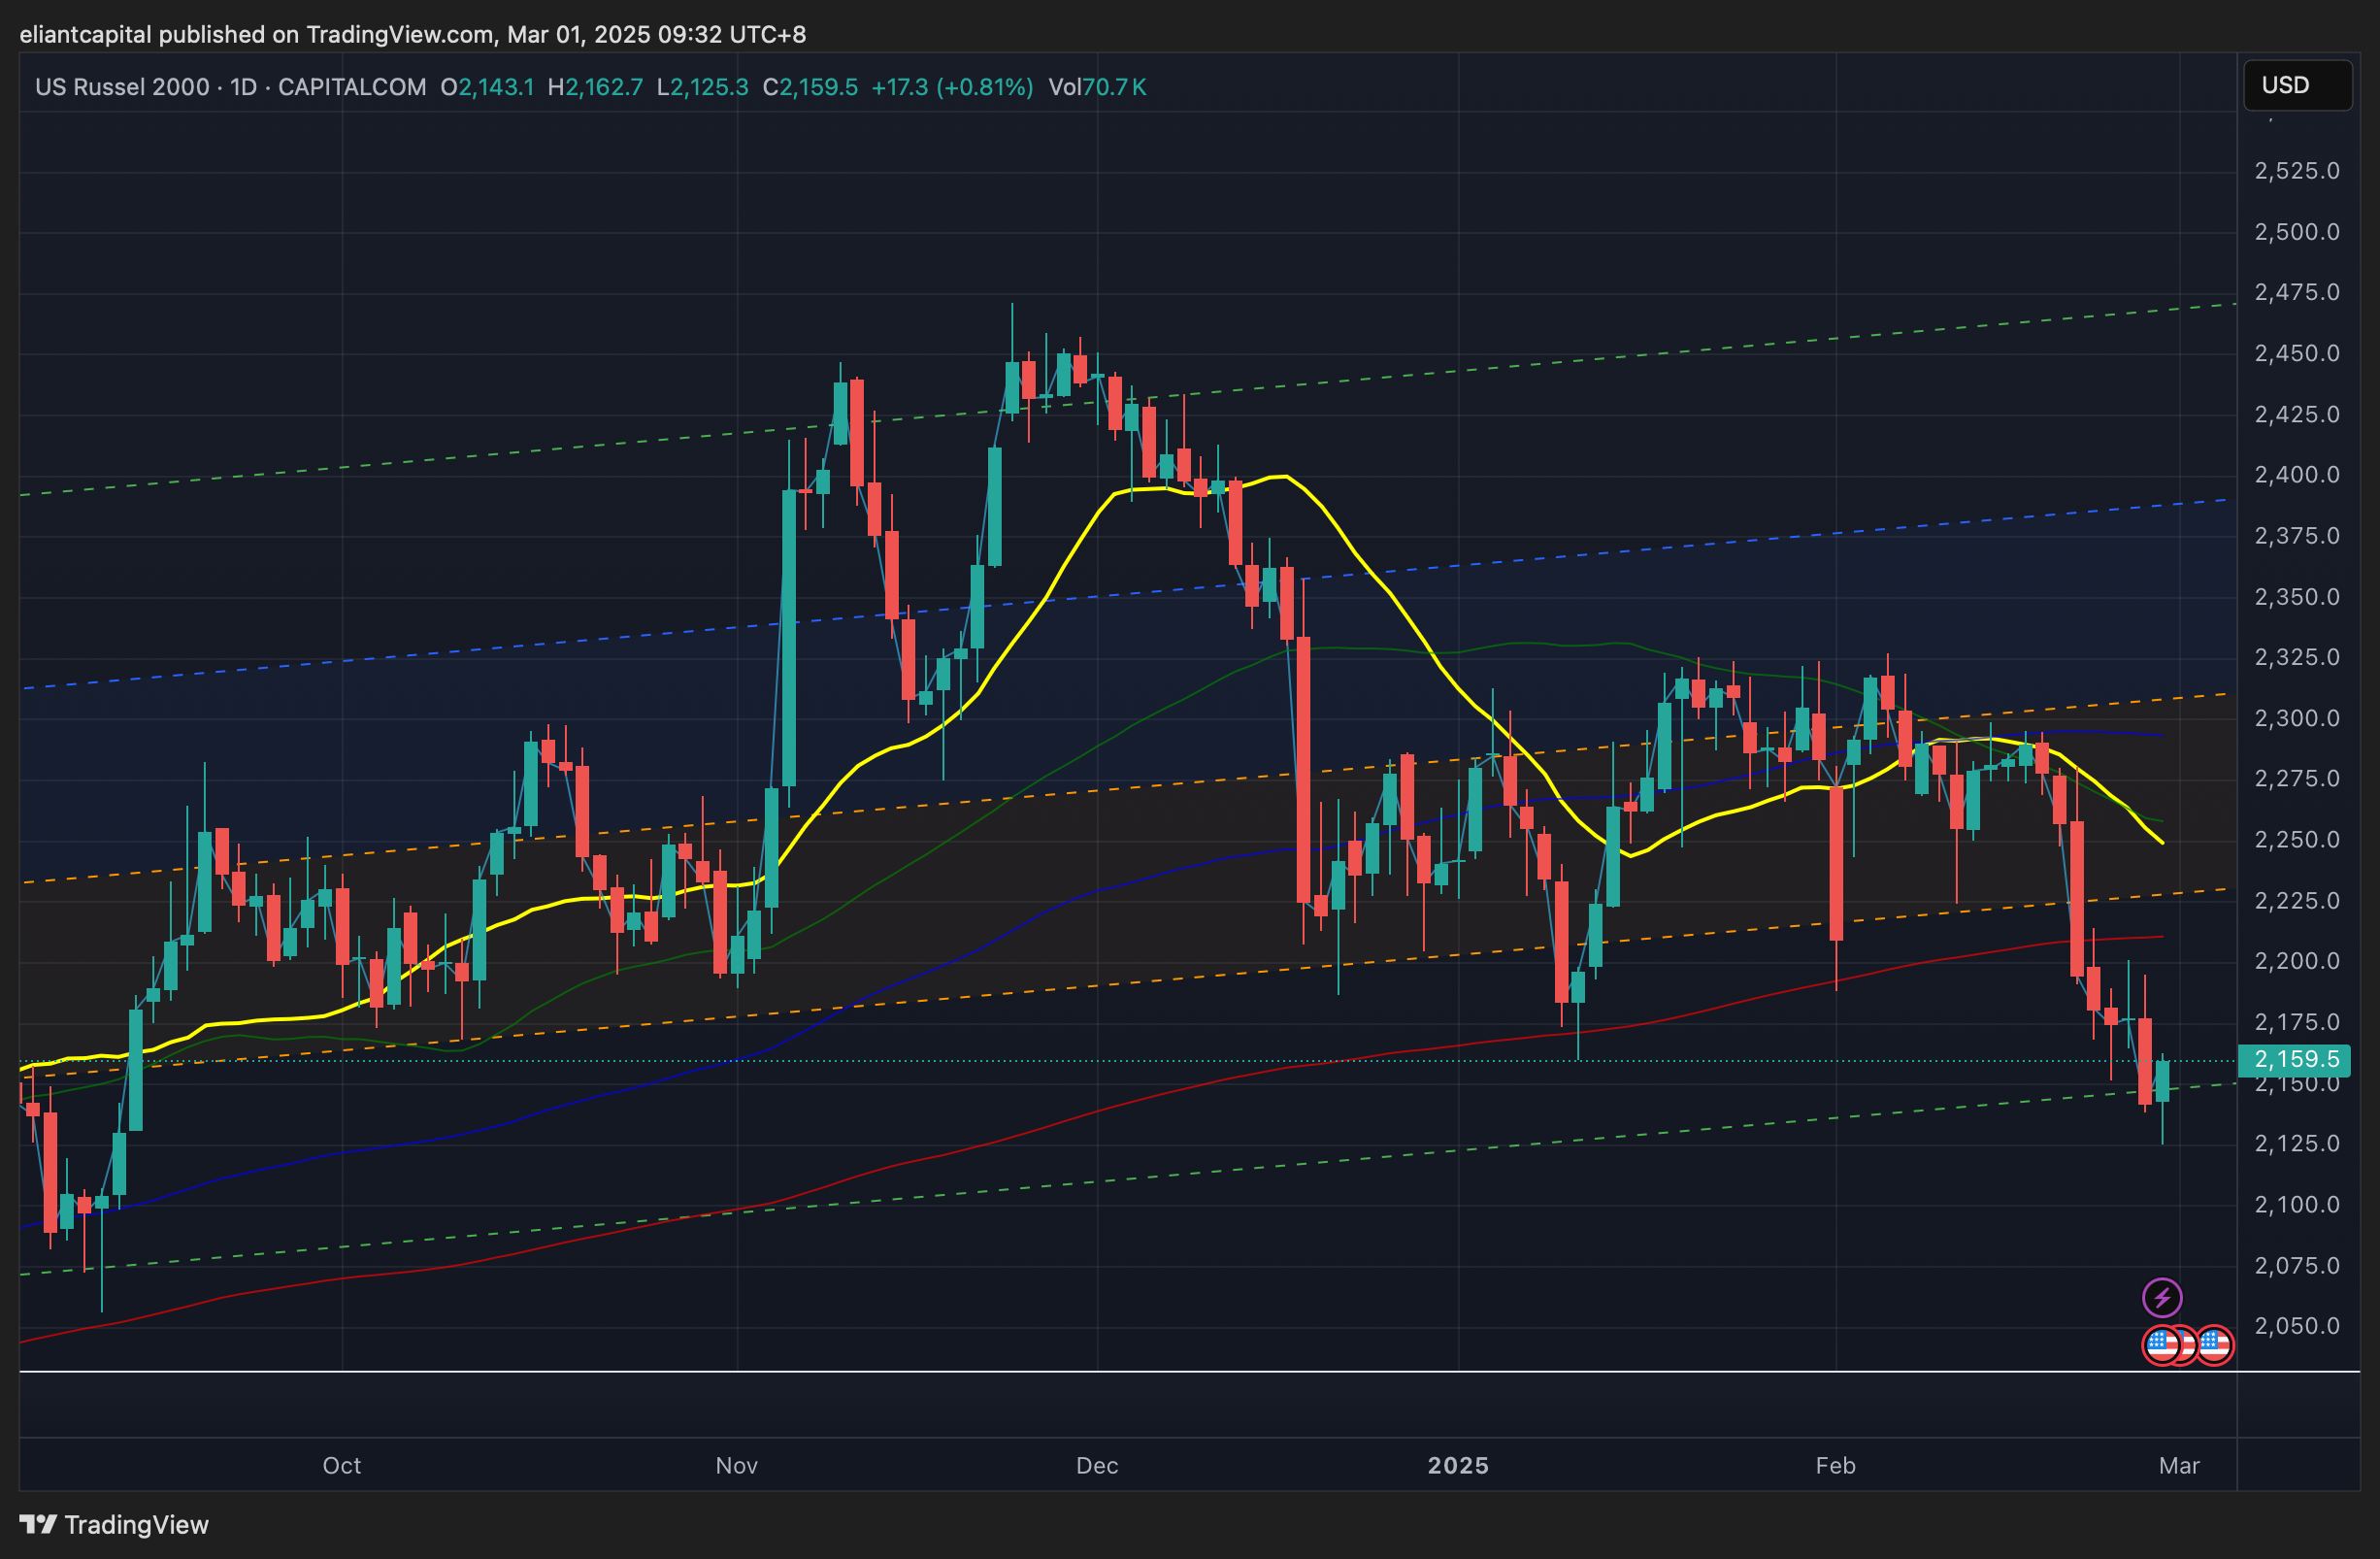Click the Mar label on the time axis
2380x1559 pixels.
[x=2179, y=1465]
